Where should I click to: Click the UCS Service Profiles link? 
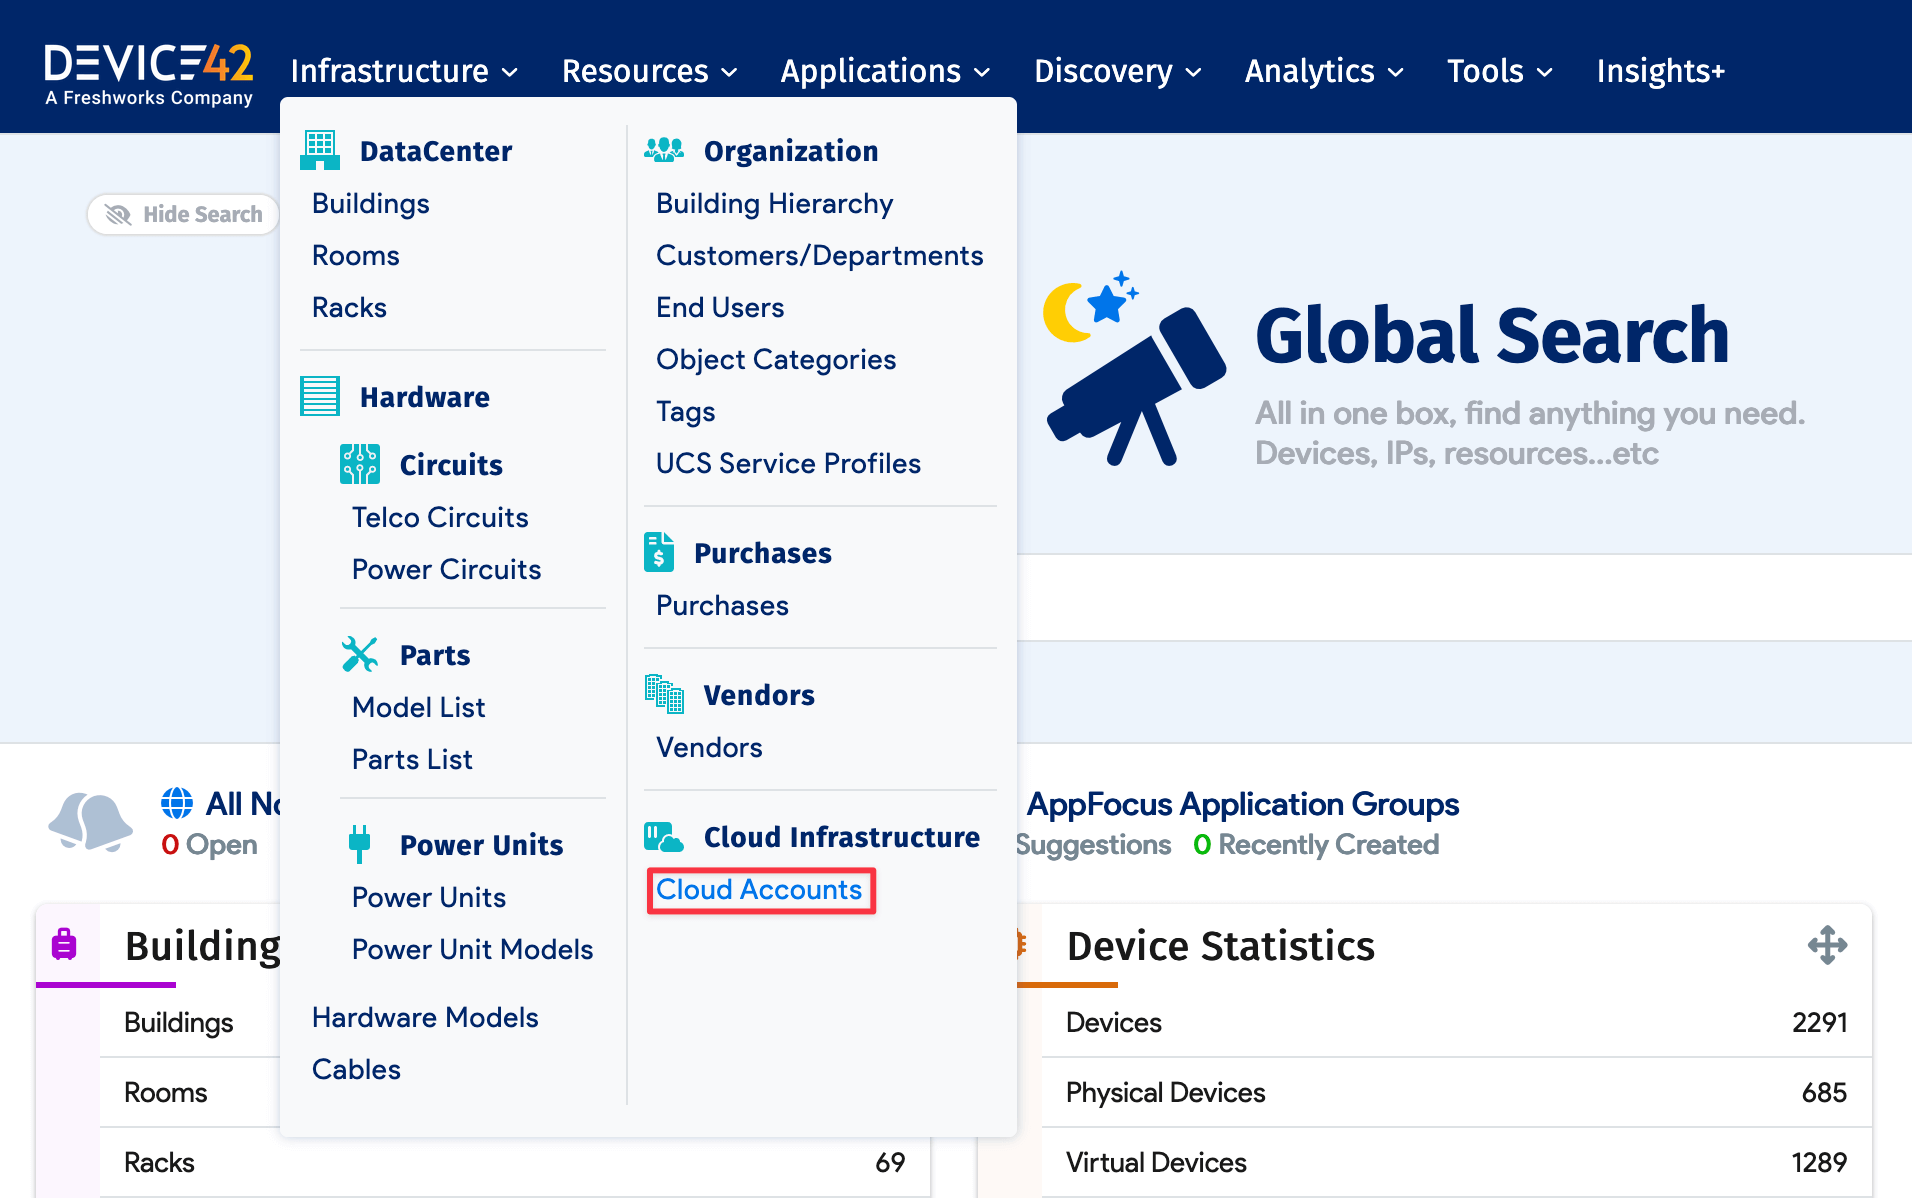788,462
